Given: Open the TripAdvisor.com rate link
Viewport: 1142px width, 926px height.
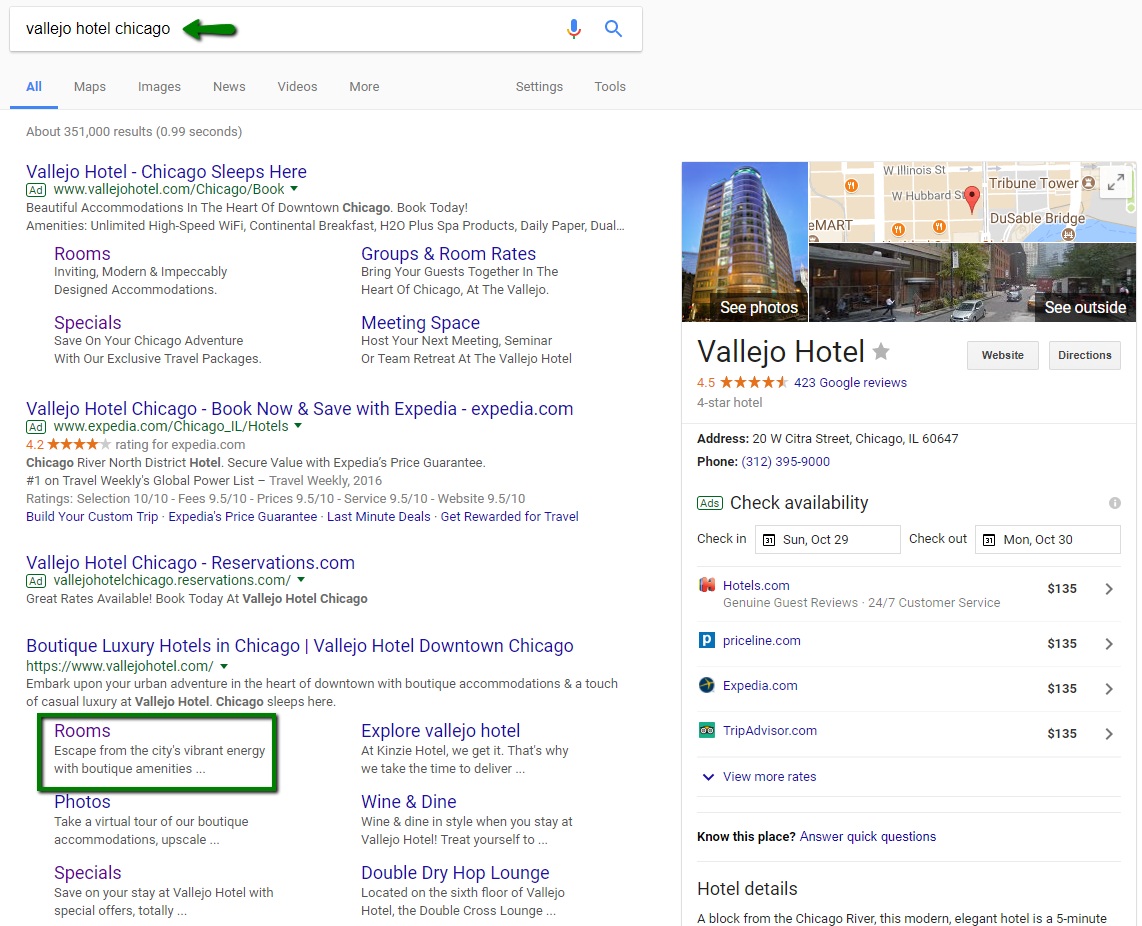Looking at the screenshot, I should (x=769, y=730).
